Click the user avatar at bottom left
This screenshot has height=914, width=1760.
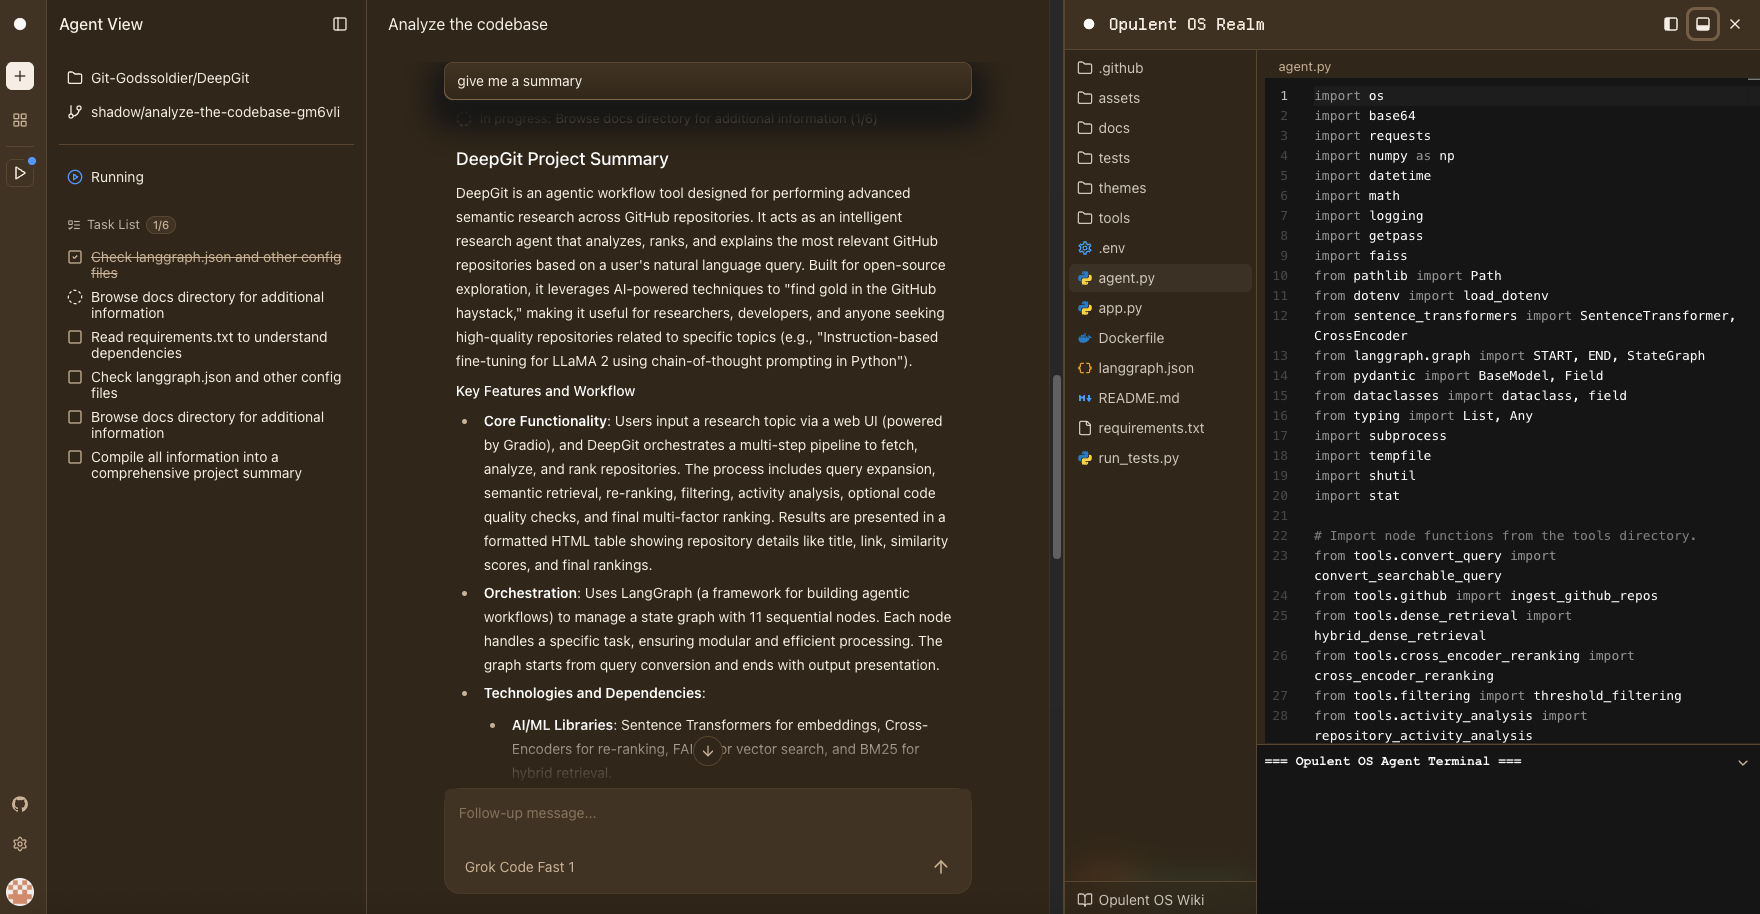tap(20, 891)
